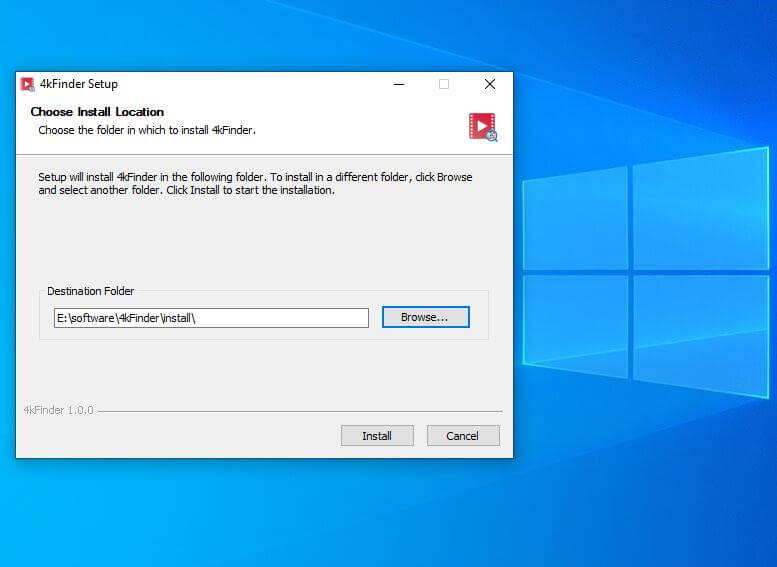Click the 'Choose the folder in which' subheading

coord(147,130)
